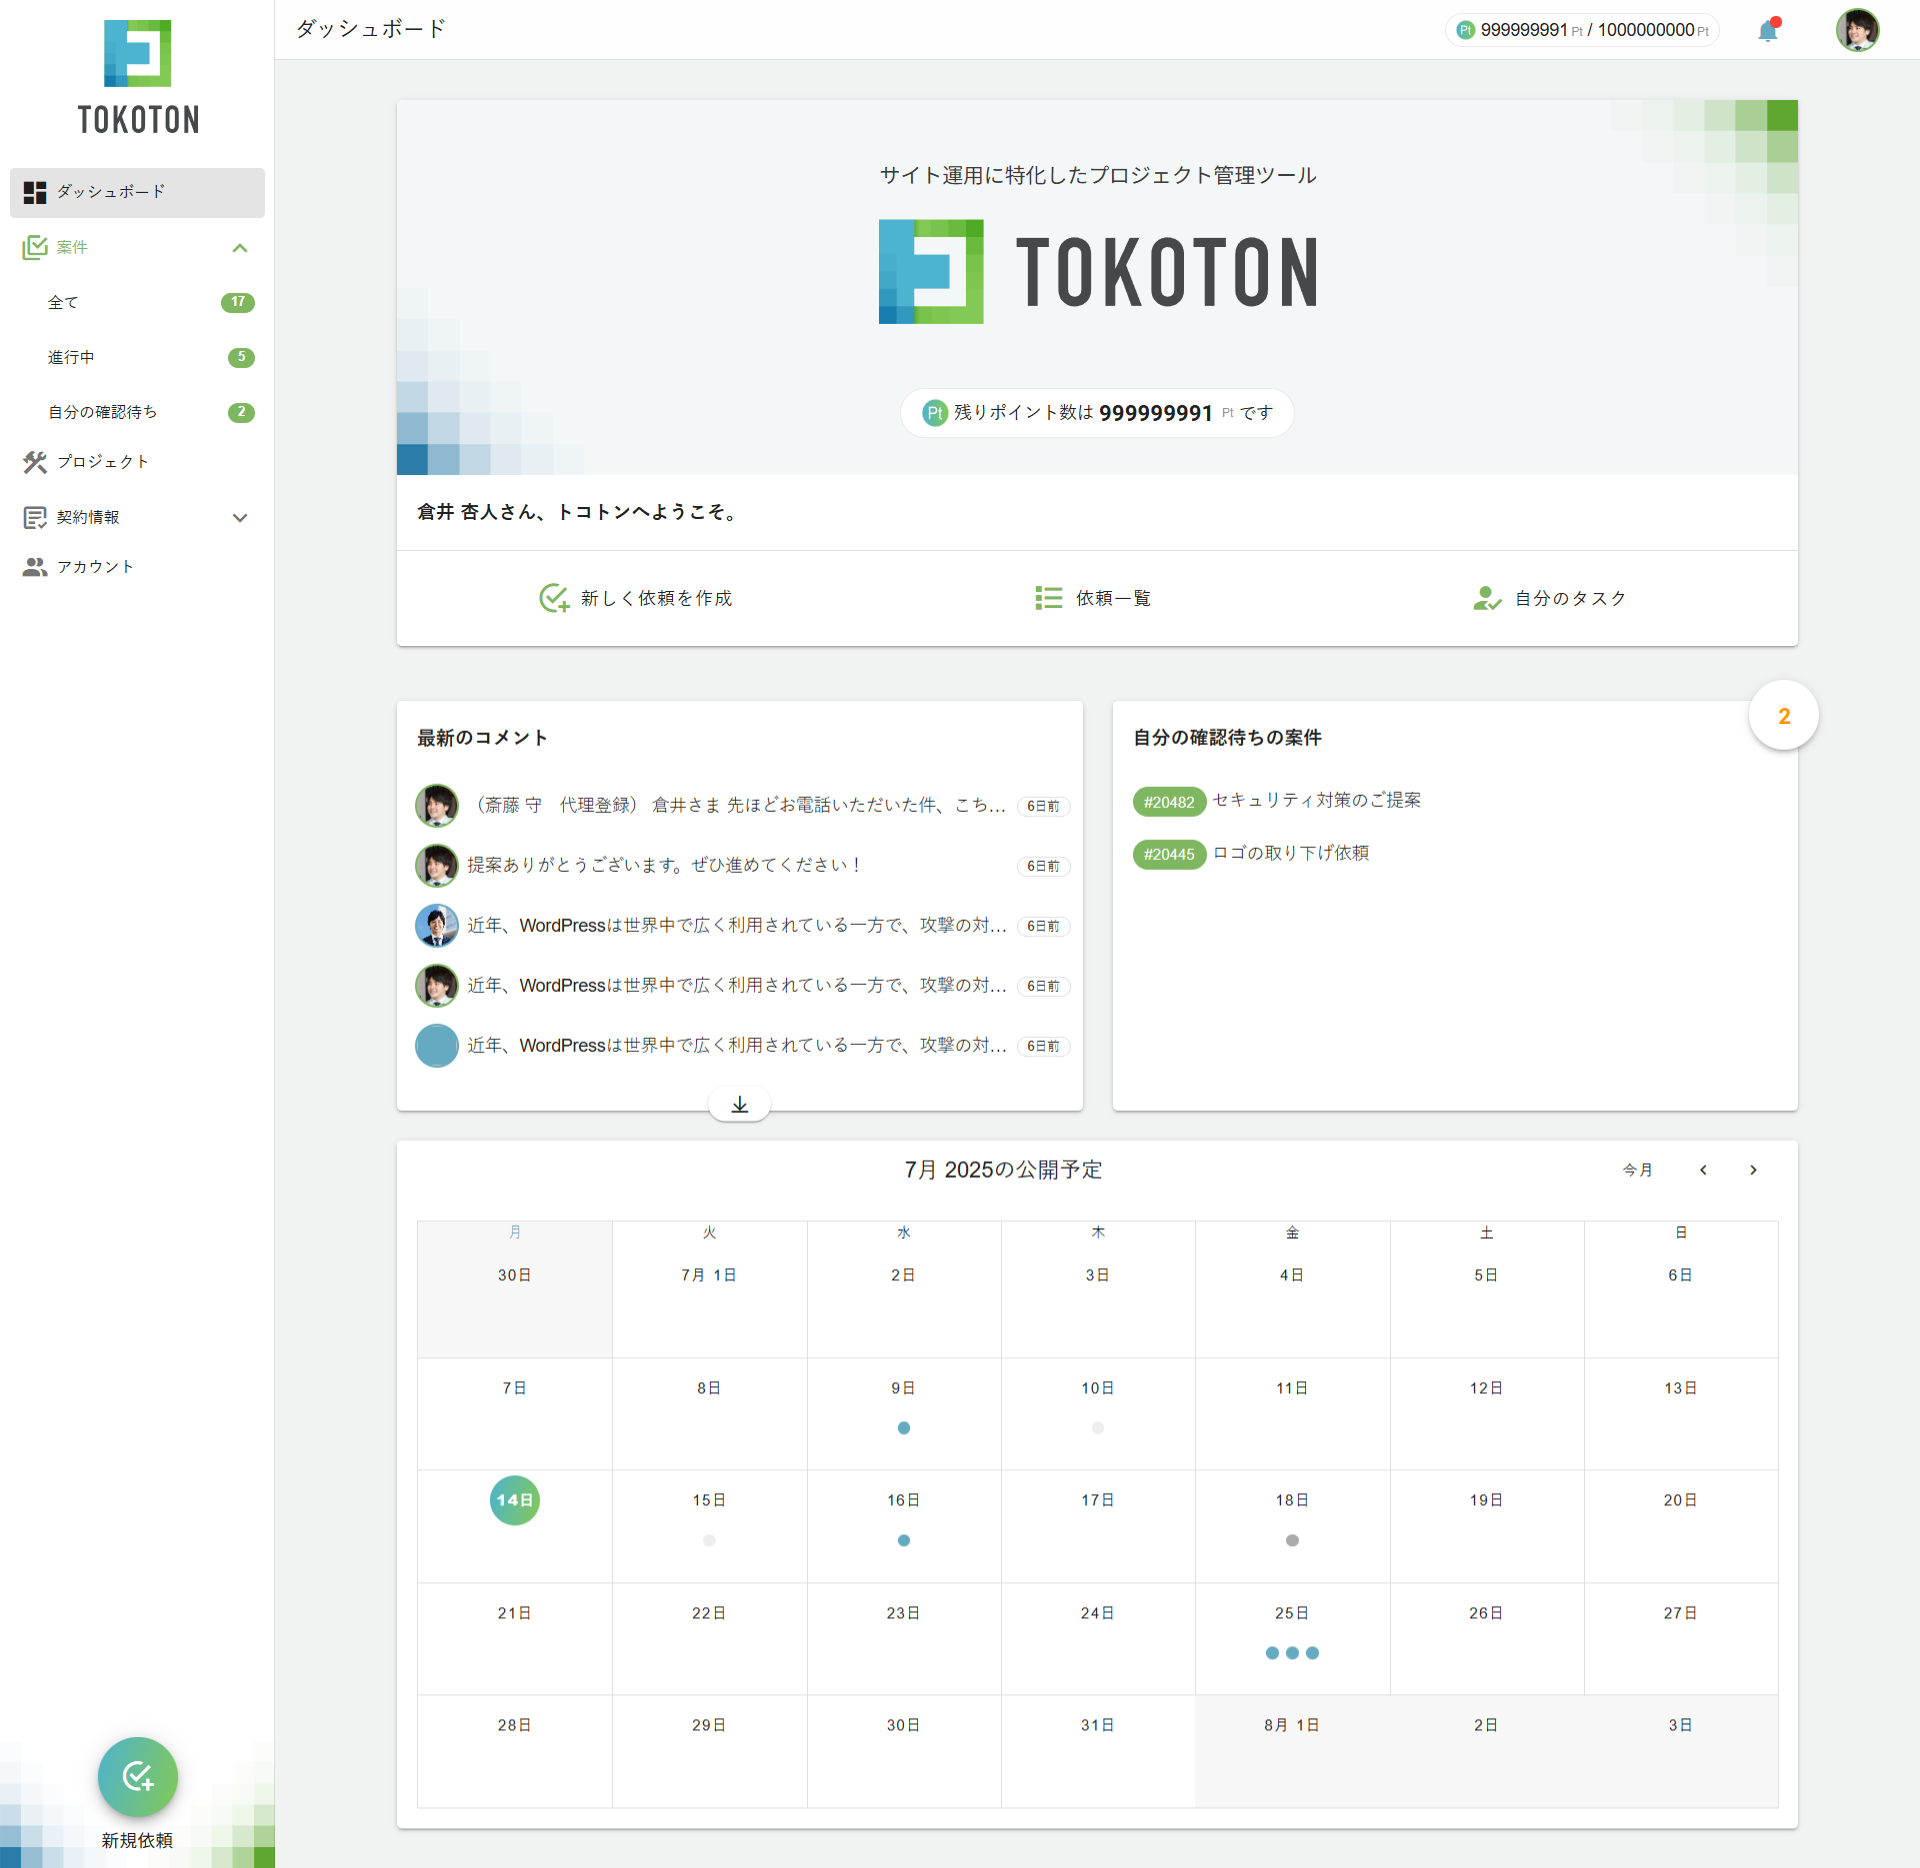Click the avatar beside the 斎藤 守 comment
The image size is (1920, 1868).
(x=437, y=805)
